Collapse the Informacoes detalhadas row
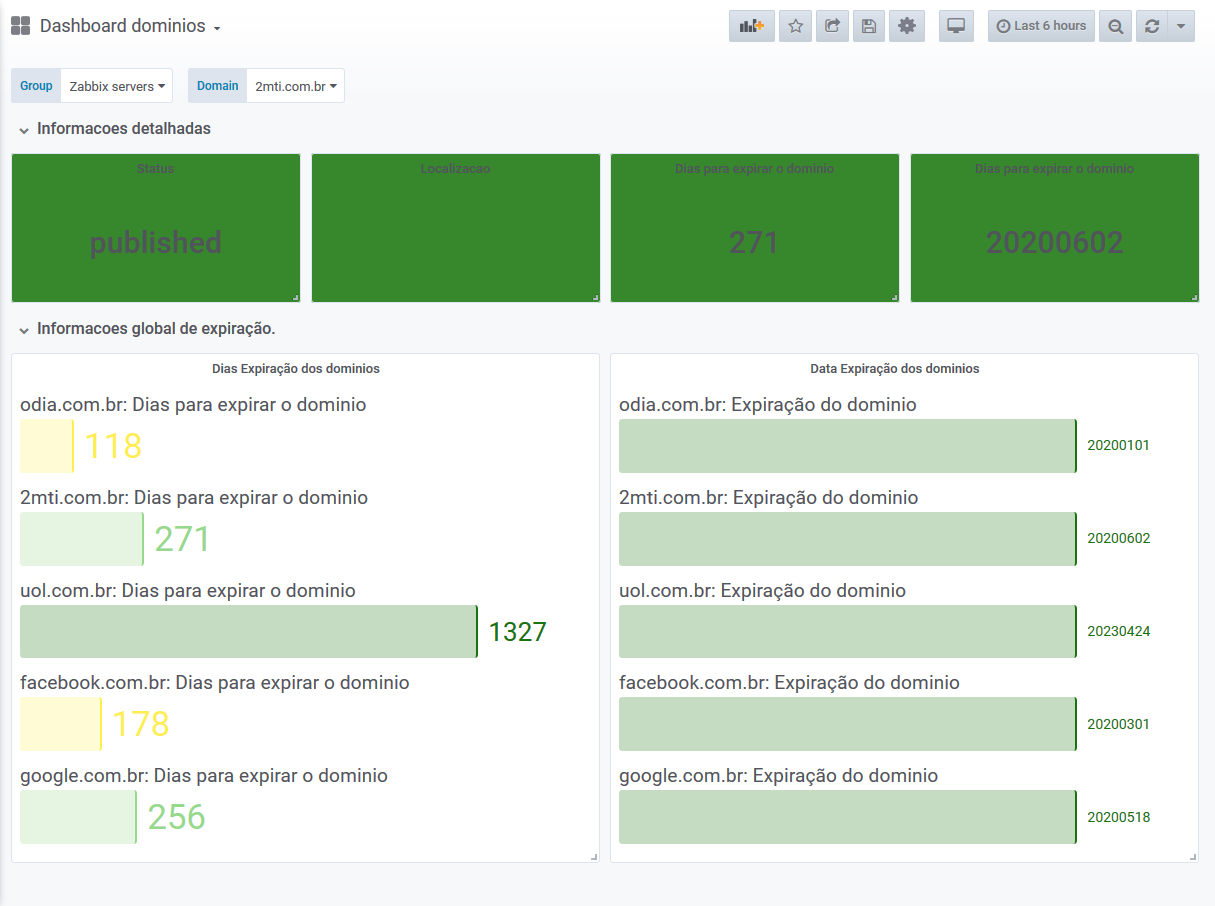The height and width of the screenshot is (906, 1215). 114,129
